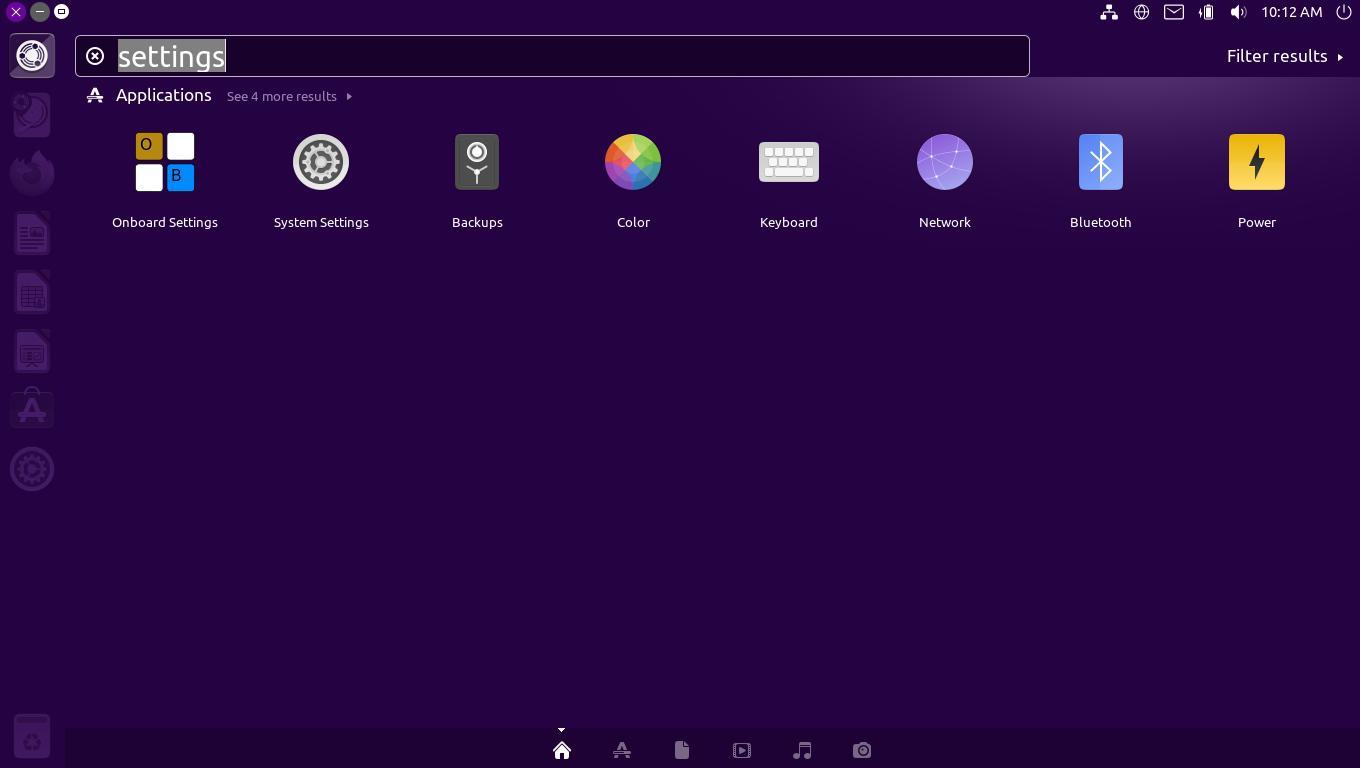Open Keyboard settings
This screenshot has width=1360, height=768.
point(789,163)
